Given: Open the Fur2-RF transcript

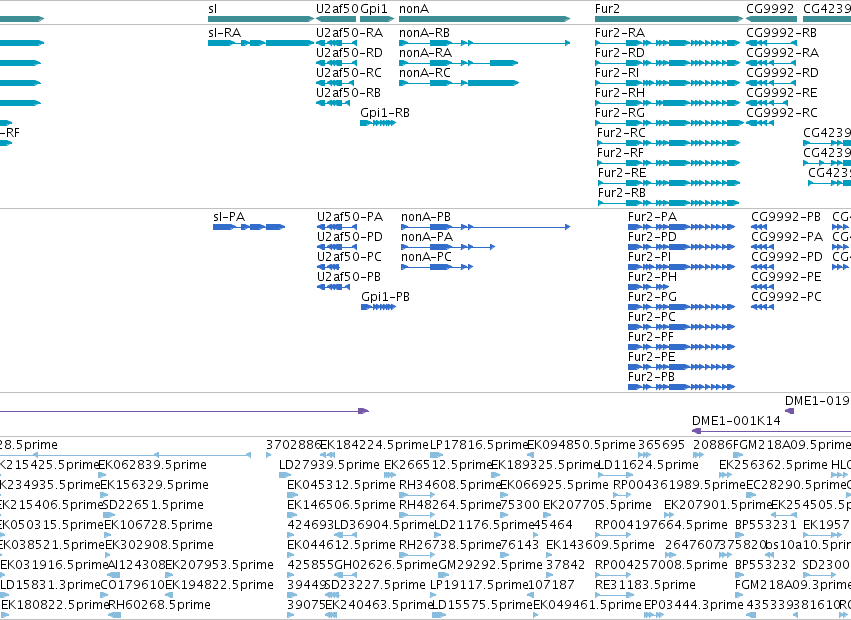Looking at the screenshot, I should (x=620, y=153).
